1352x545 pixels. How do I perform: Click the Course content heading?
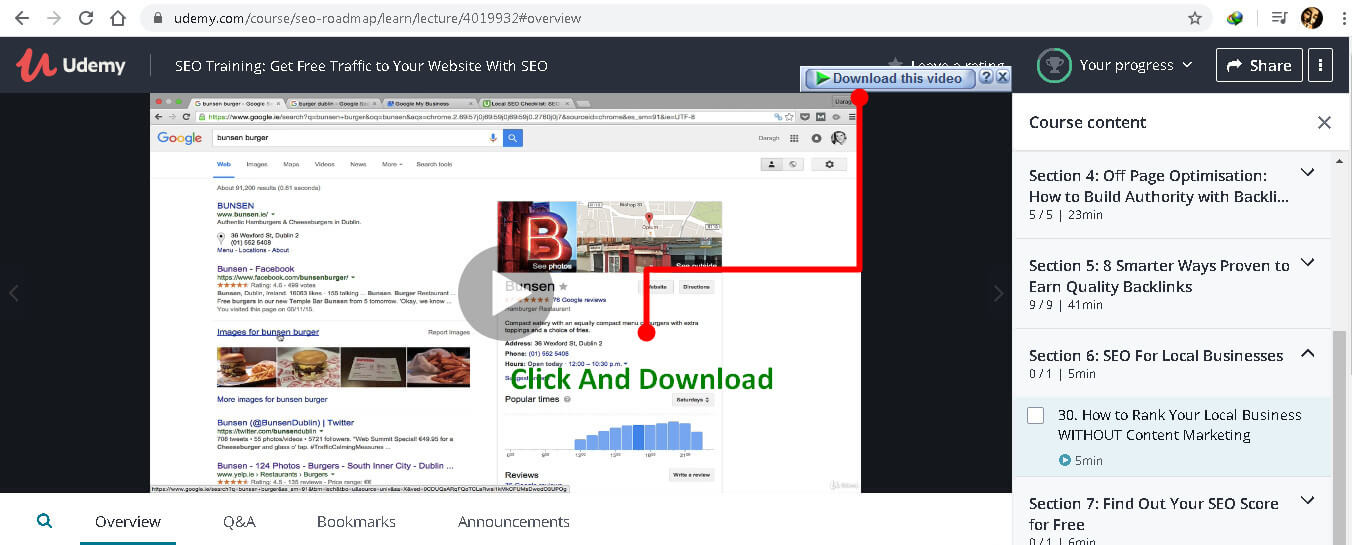[x=1088, y=123]
